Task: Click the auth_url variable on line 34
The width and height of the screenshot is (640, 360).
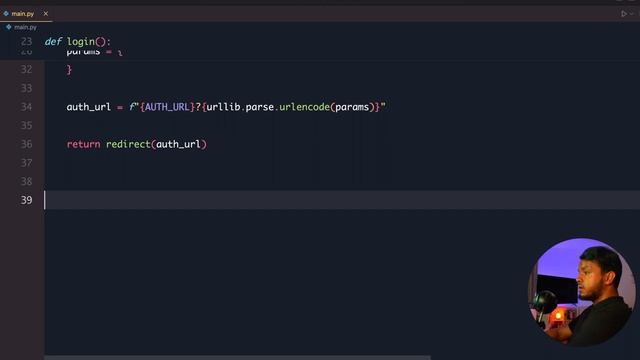Action: [89, 107]
